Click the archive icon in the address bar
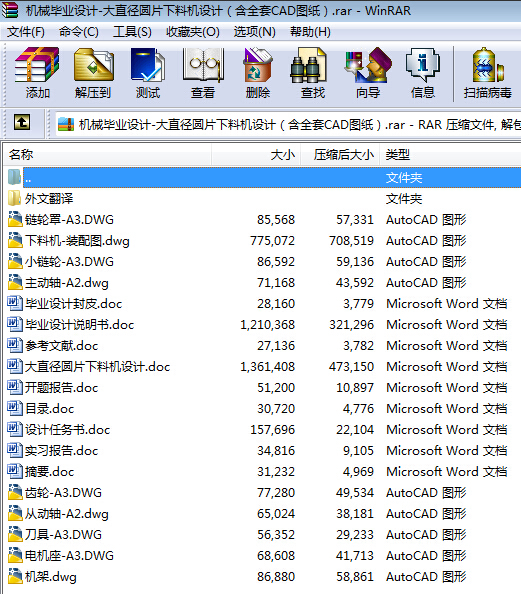 (x=66, y=124)
